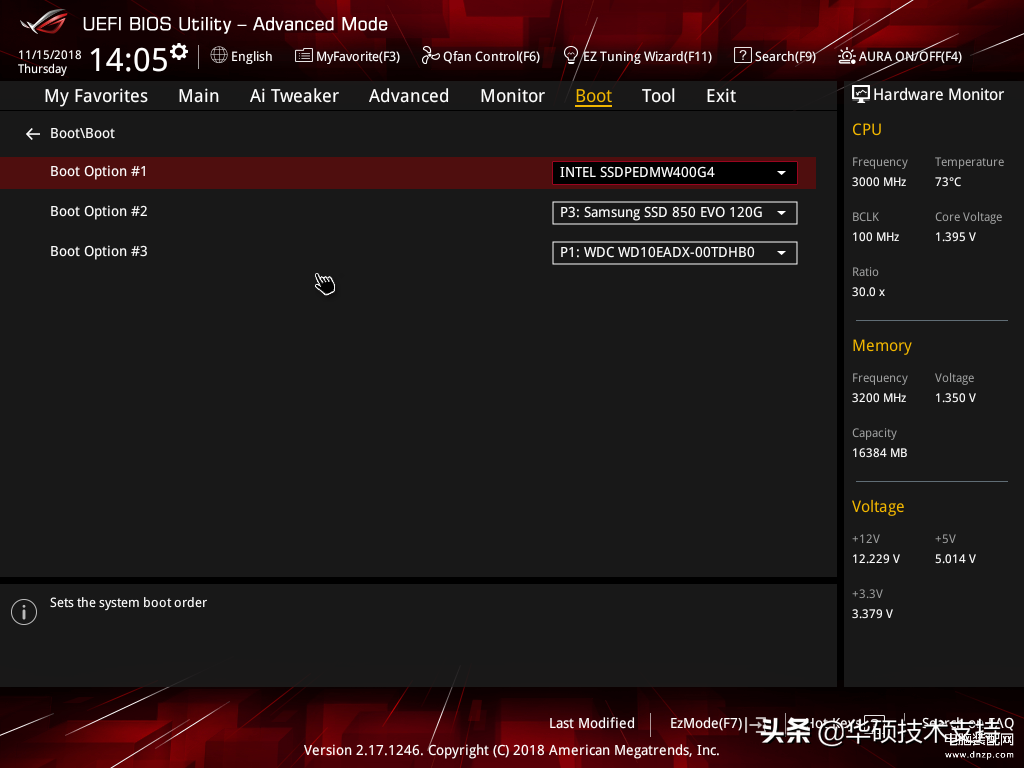Click CPU temperature value 73°C
Image resolution: width=1024 pixels, height=768 pixels.
pyautogui.click(x=948, y=182)
